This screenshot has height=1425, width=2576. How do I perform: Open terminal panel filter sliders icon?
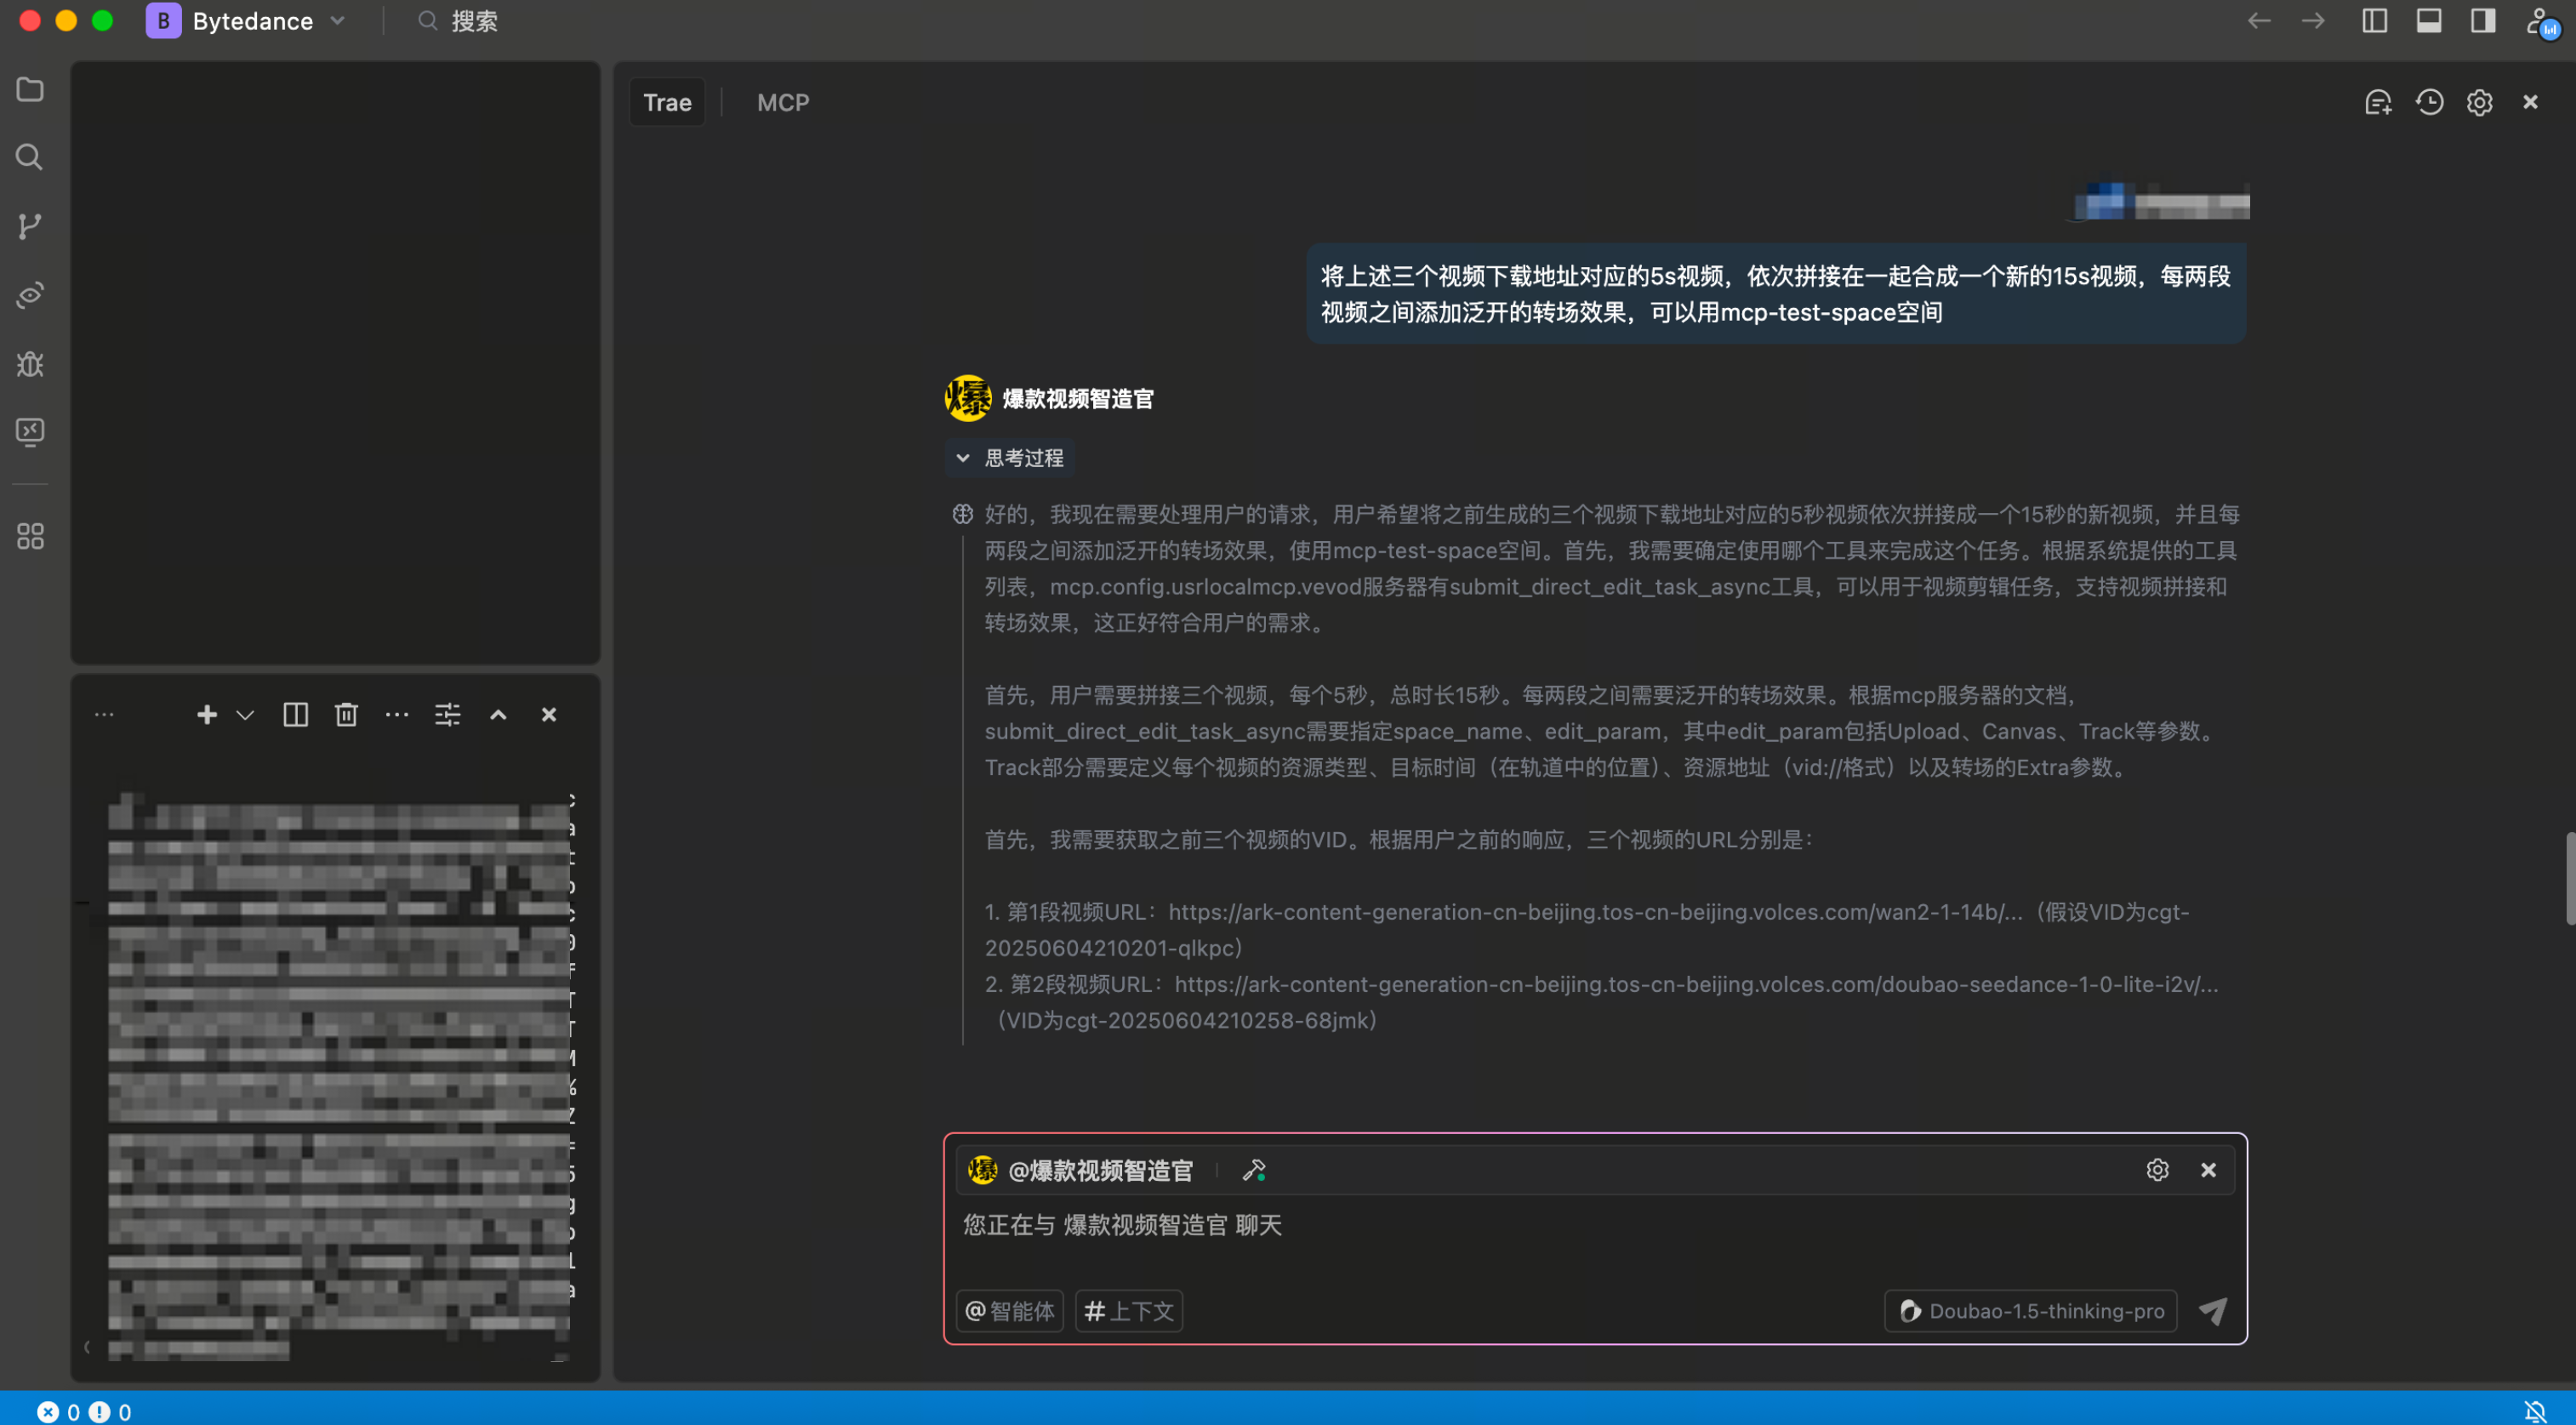(447, 714)
